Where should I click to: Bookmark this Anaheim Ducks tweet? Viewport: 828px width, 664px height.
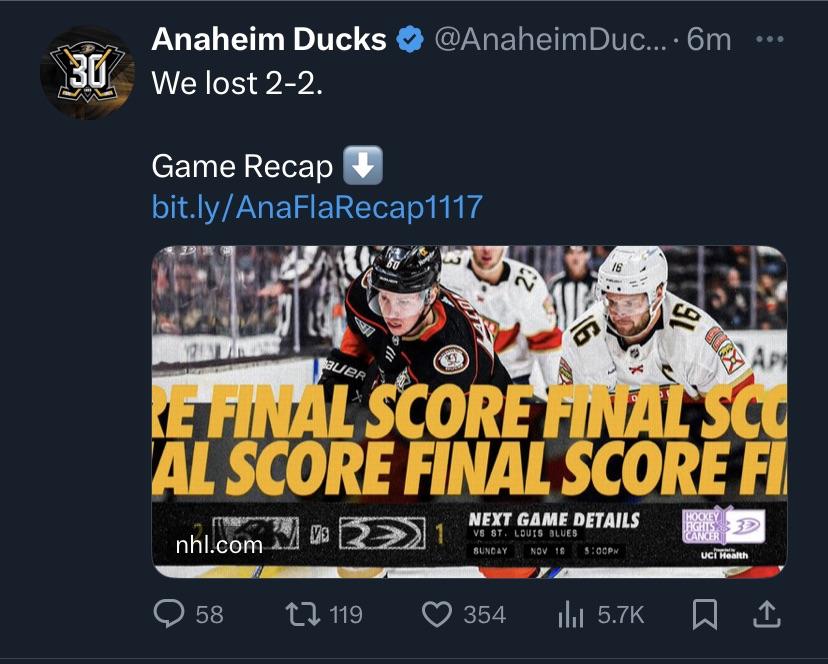click(x=705, y=614)
